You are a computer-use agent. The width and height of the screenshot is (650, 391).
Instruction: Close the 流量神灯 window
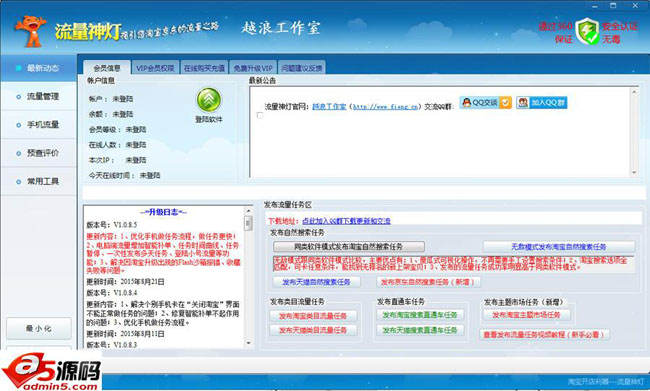635,6
